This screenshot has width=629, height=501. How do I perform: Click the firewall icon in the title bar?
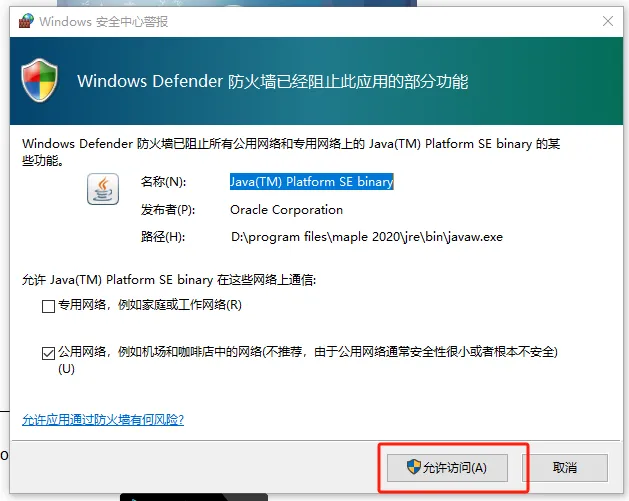pos(26,21)
